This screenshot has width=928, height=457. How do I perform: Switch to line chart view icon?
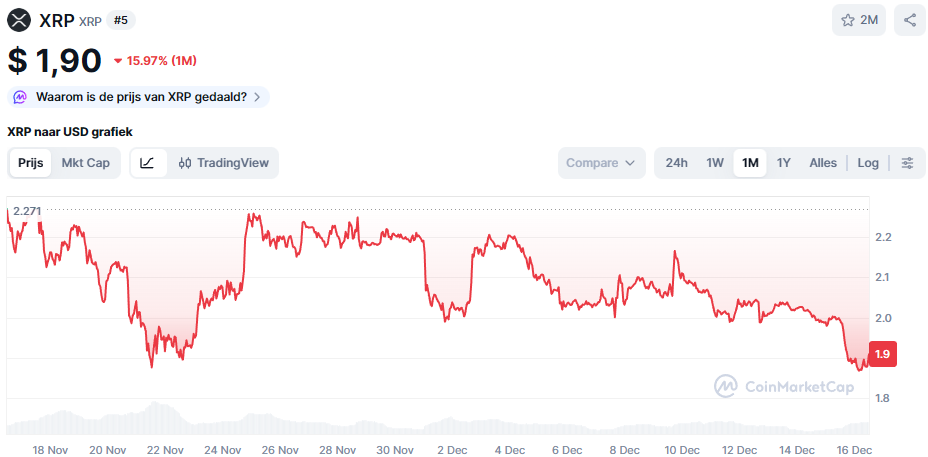click(x=147, y=163)
